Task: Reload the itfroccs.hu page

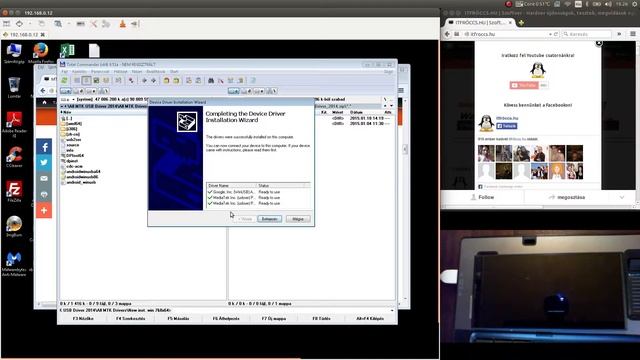Action: point(556,34)
